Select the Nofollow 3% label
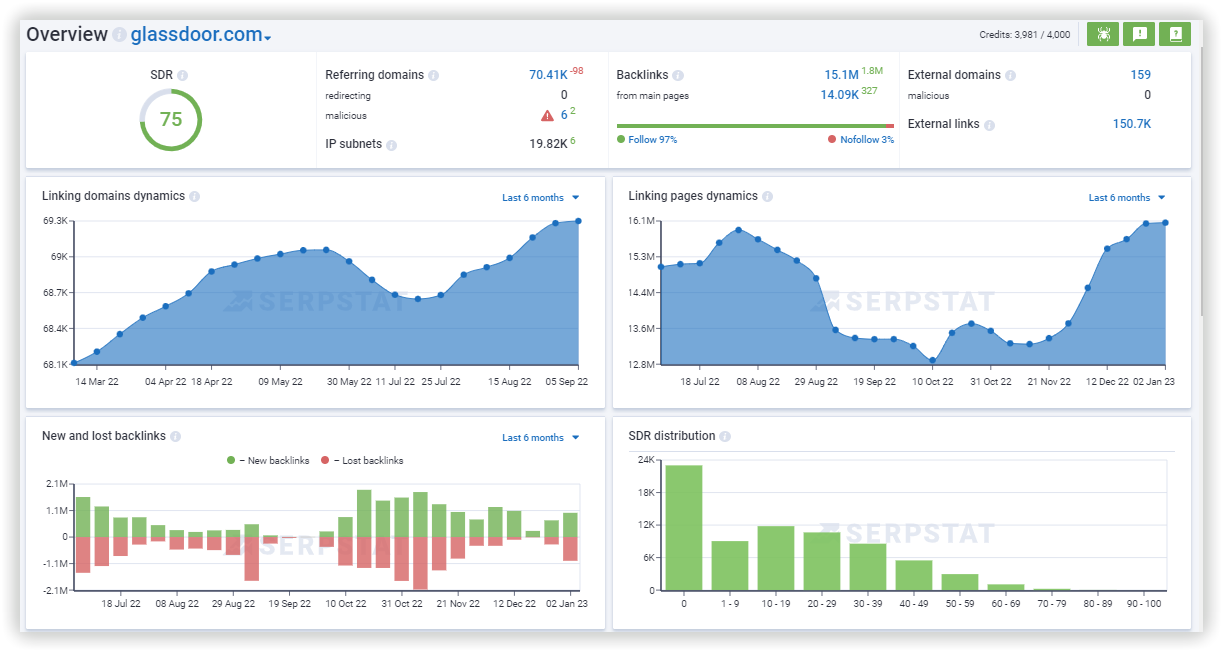 coord(866,139)
